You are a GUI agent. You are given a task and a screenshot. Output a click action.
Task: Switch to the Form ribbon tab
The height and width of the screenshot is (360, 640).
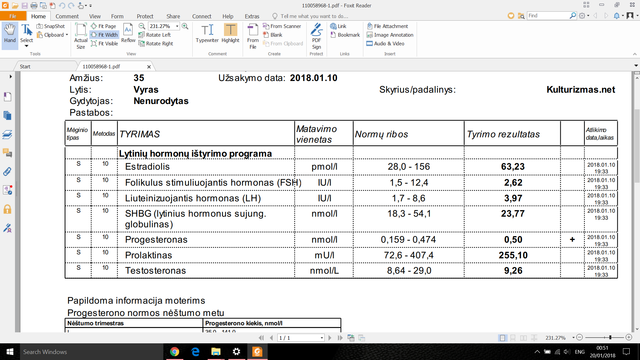117,16
